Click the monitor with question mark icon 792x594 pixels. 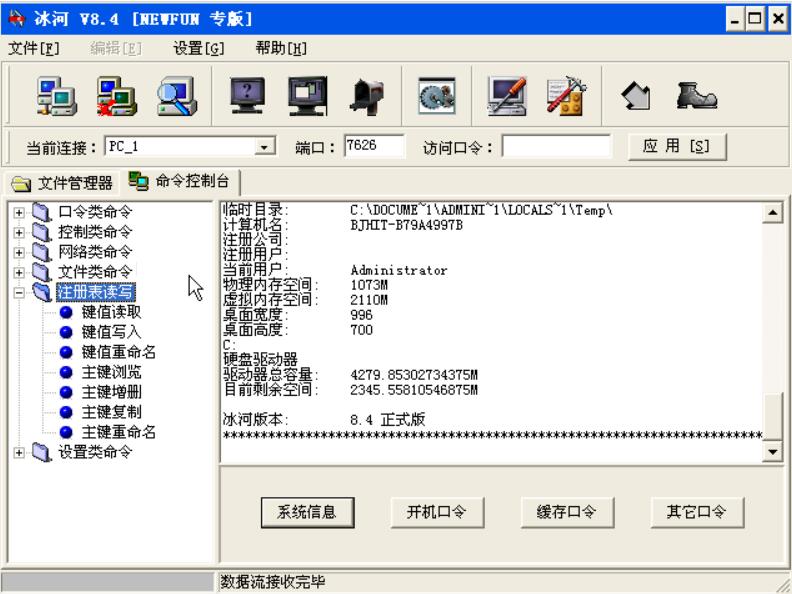(247, 95)
